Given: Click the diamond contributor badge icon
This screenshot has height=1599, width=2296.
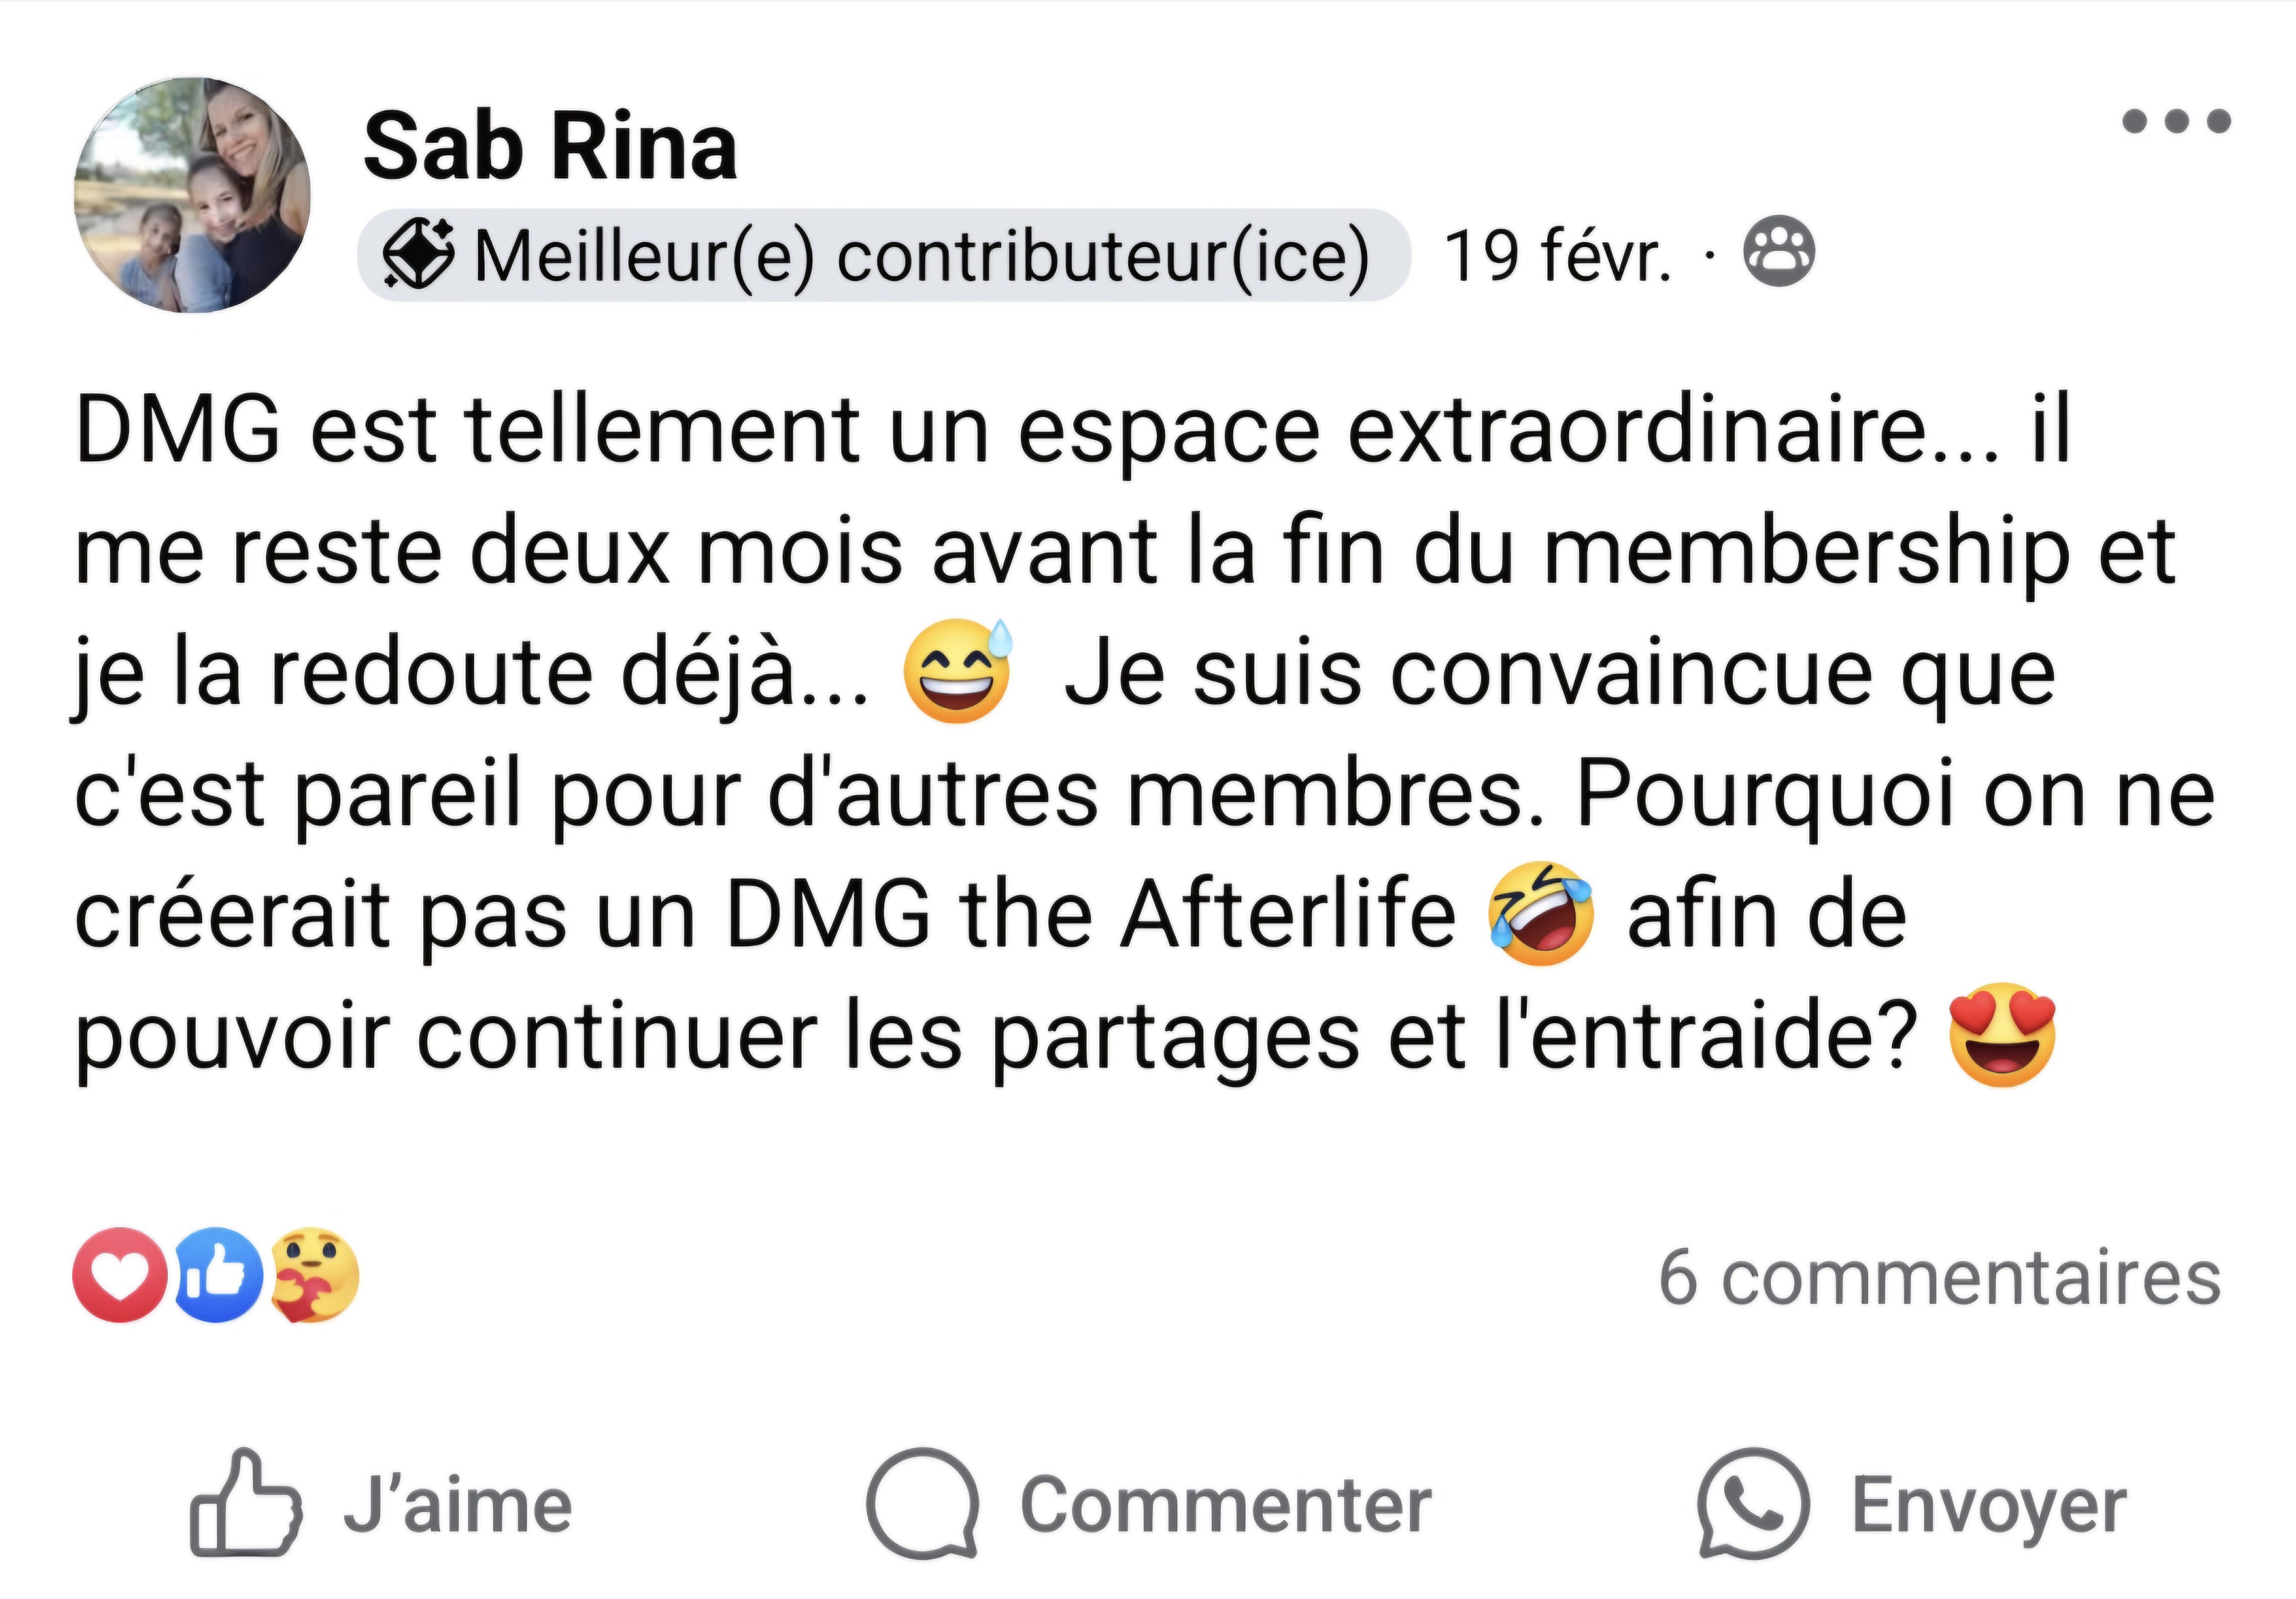Looking at the screenshot, I should [417, 255].
